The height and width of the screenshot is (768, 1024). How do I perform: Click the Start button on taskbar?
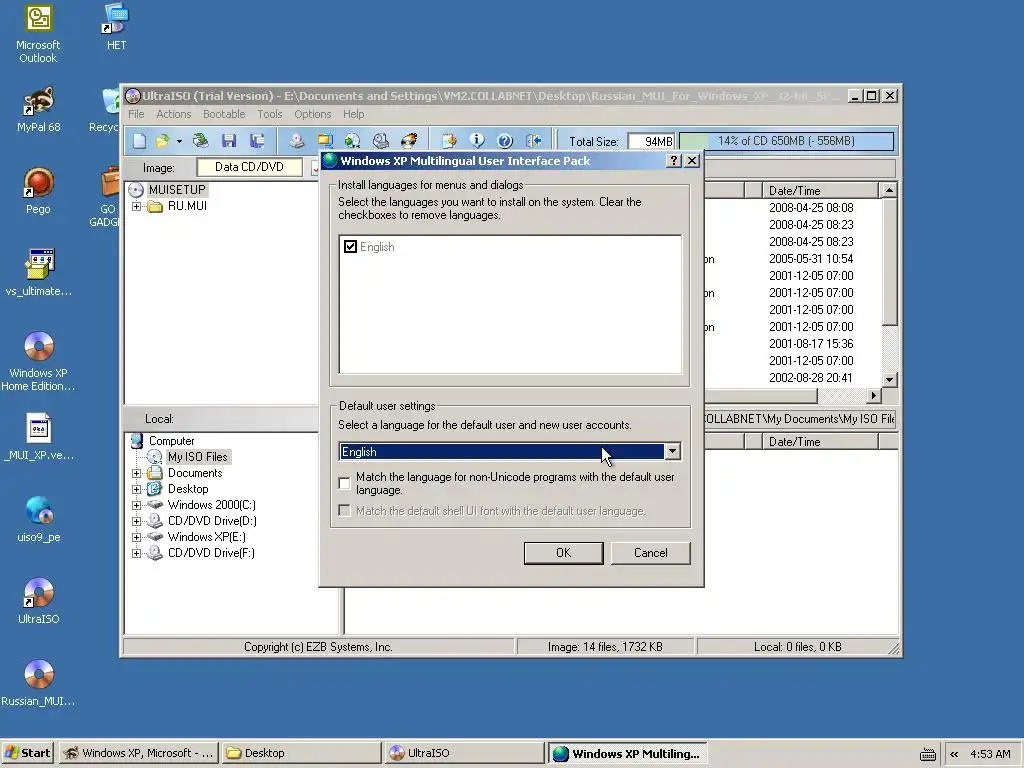click(28, 753)
